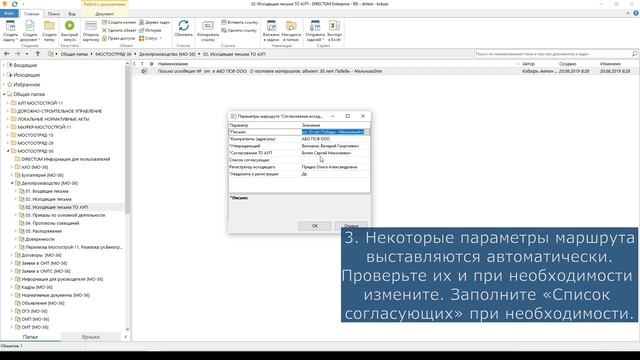Screen dimensions: 640x360
Task: Switch to the Вид ribbon tab
Action: 72,13
